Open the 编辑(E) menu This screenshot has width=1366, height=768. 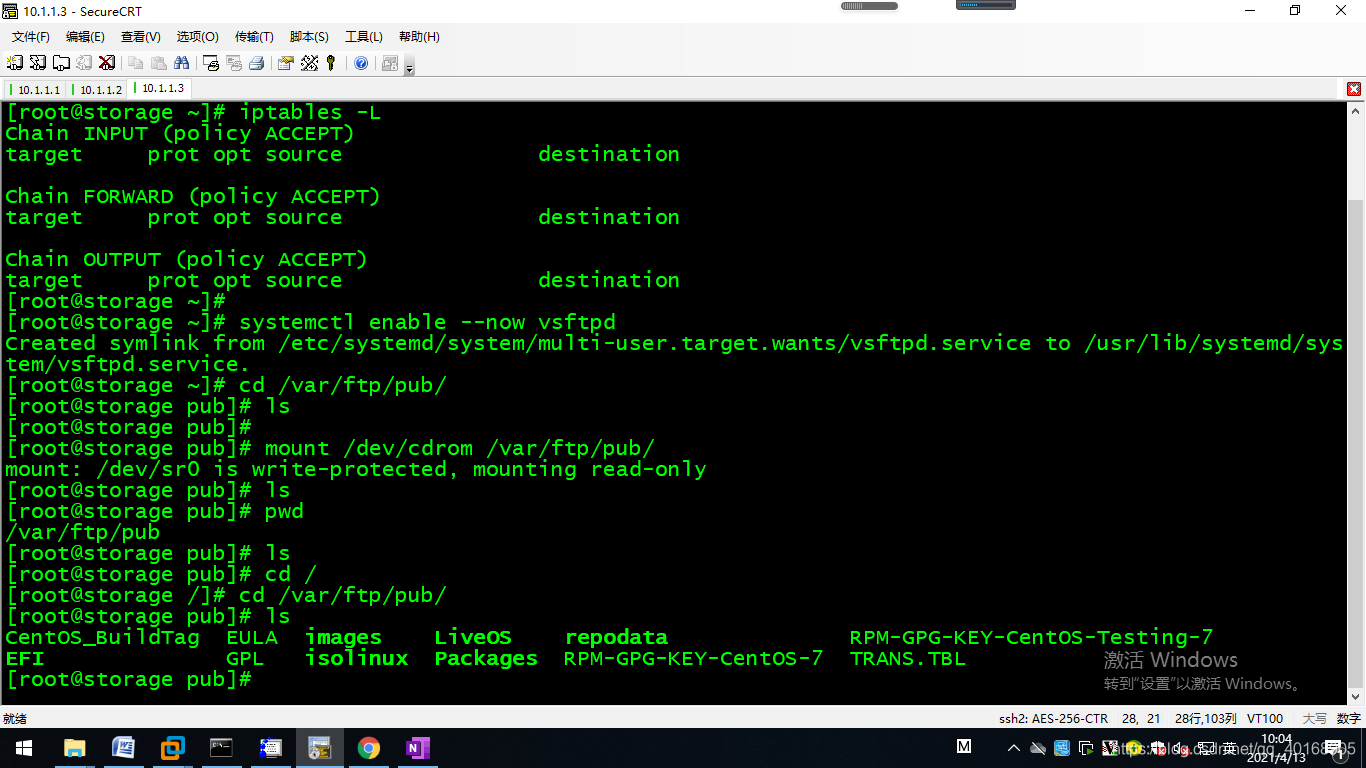point(85,37)
